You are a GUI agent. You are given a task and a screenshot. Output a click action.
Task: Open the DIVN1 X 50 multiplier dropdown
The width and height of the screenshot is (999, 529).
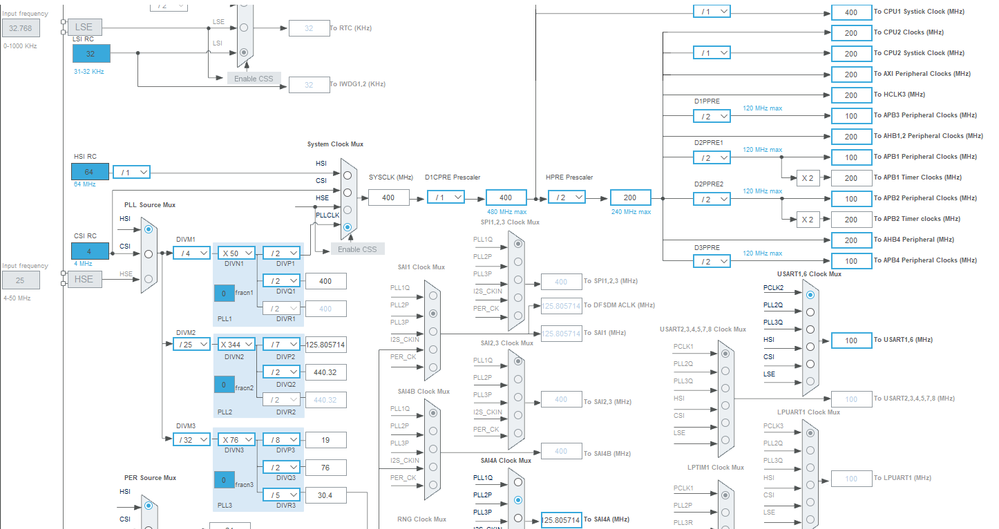coord(236,253)
